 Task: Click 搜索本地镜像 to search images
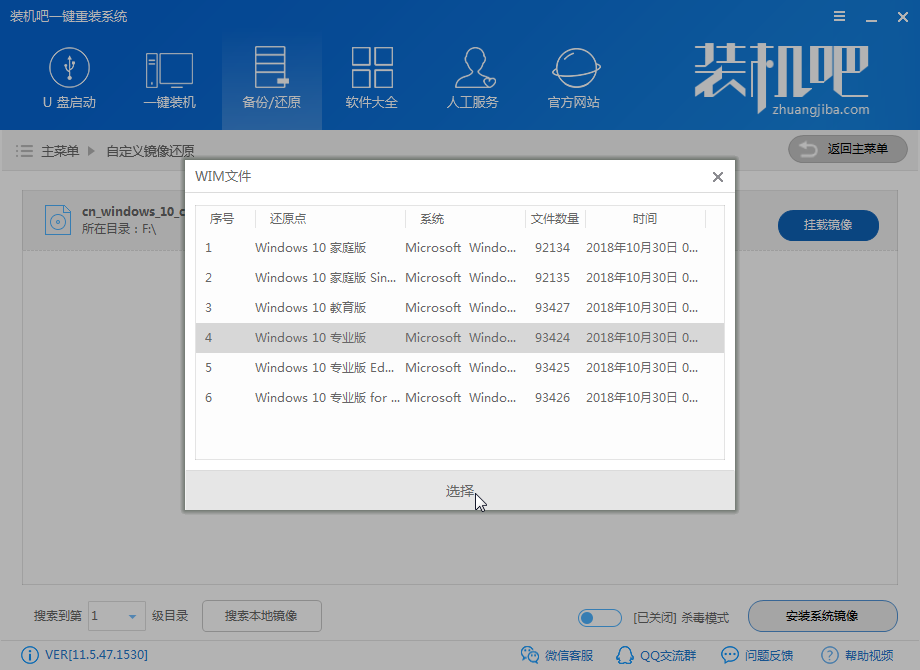coord(261,616)
